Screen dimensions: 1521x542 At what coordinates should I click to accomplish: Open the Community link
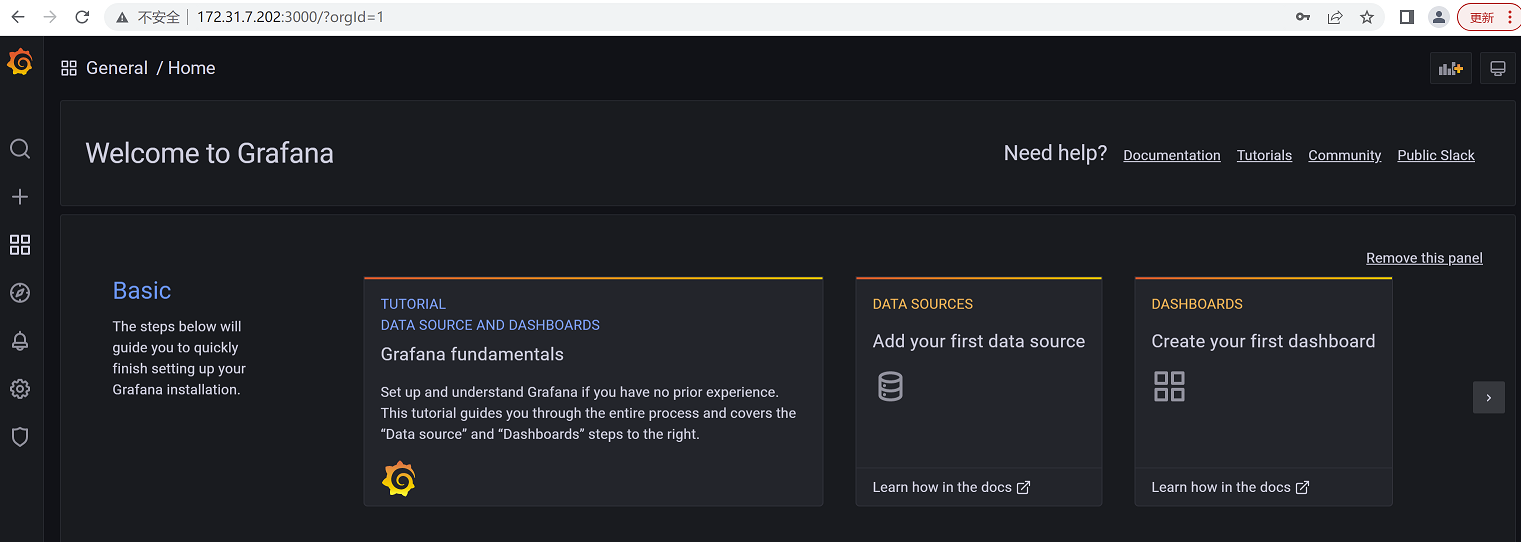[1344, 155]
